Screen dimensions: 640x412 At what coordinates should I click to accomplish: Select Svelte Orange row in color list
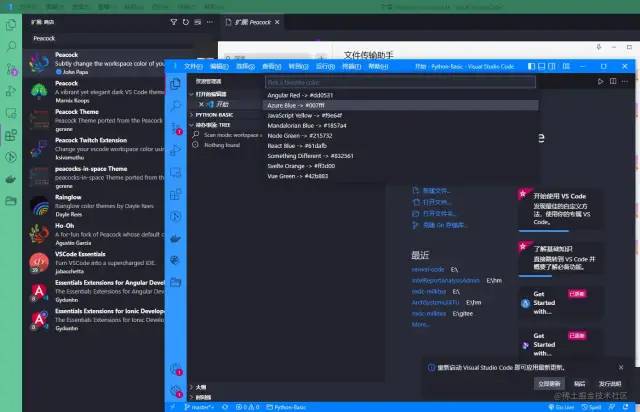(401, 166)
